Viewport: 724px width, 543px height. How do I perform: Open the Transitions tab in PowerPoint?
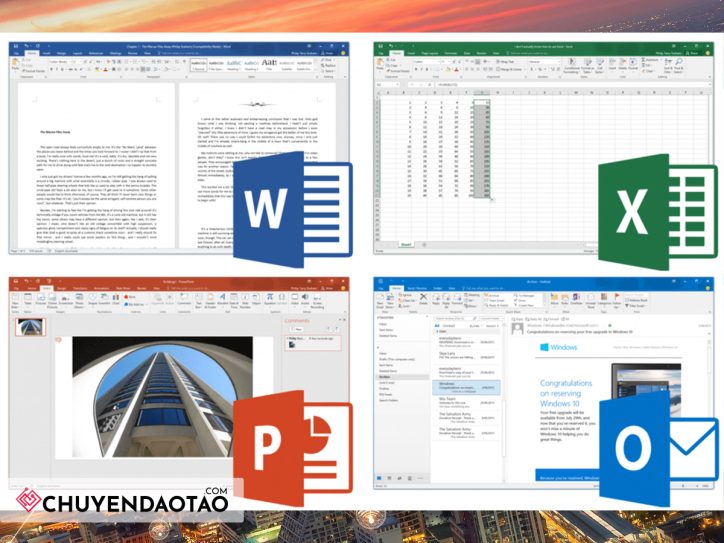(80, 288)
